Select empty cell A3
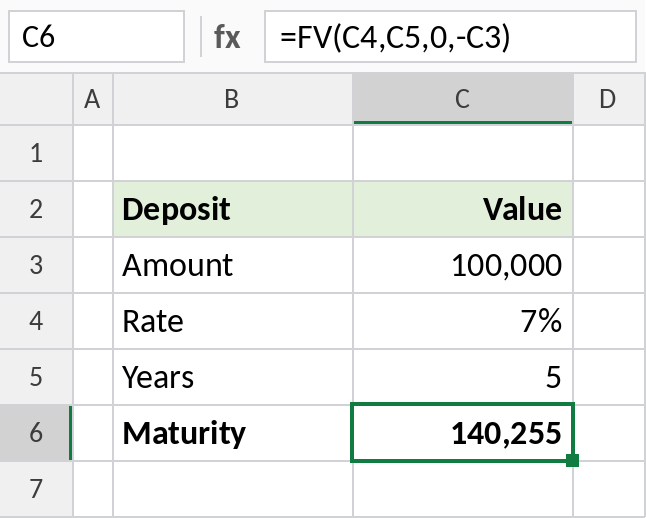Screen dimensions: 646x518 [93, 265]
